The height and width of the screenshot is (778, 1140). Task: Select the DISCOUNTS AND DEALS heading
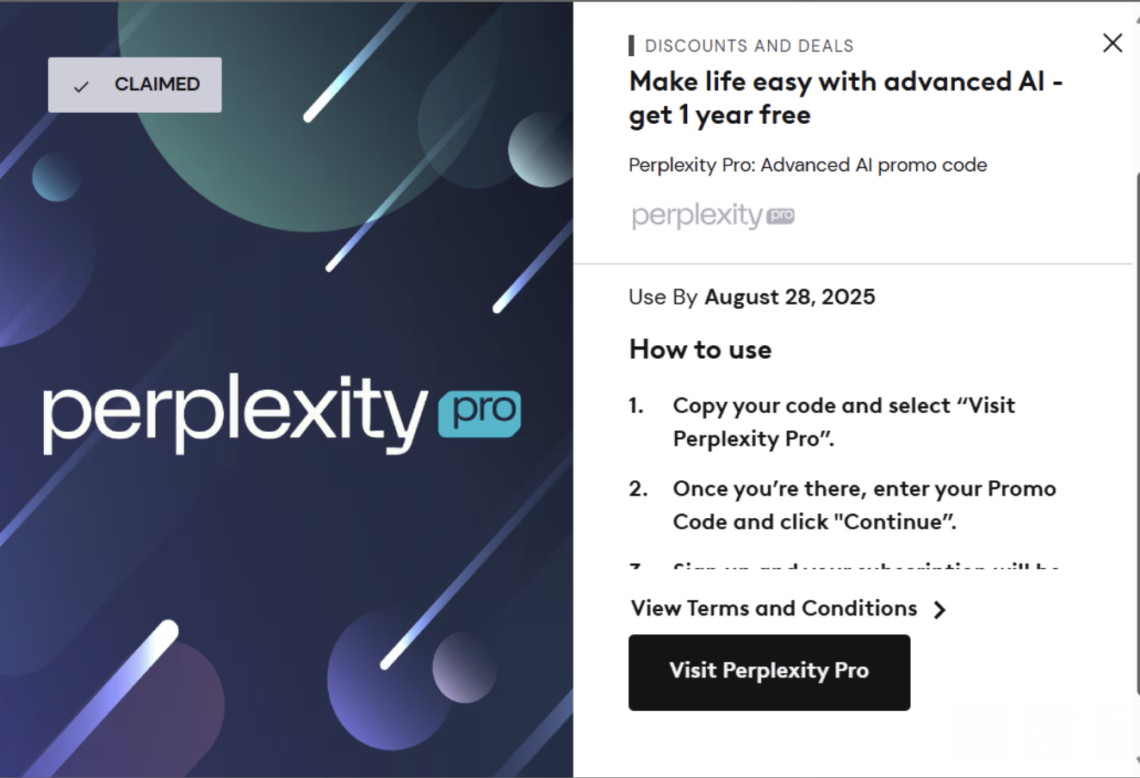[x=750, y=45]
